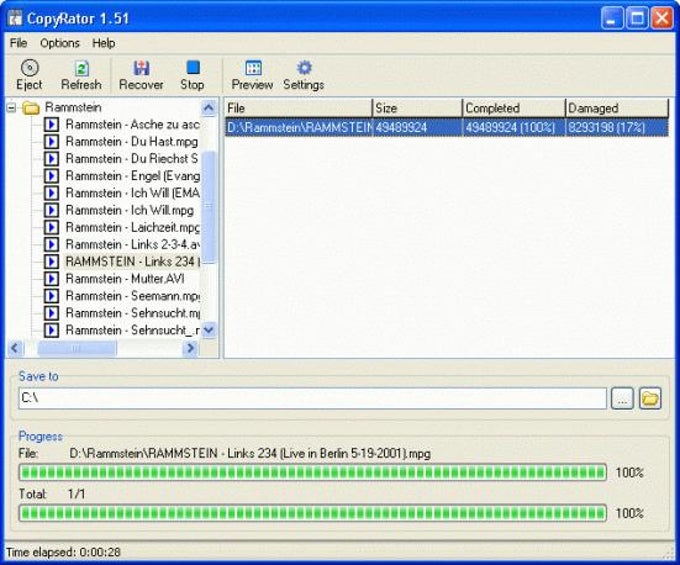680x565 pixels.
Task: Click video icon of Asche zu asche file
Action: [51, 125]
